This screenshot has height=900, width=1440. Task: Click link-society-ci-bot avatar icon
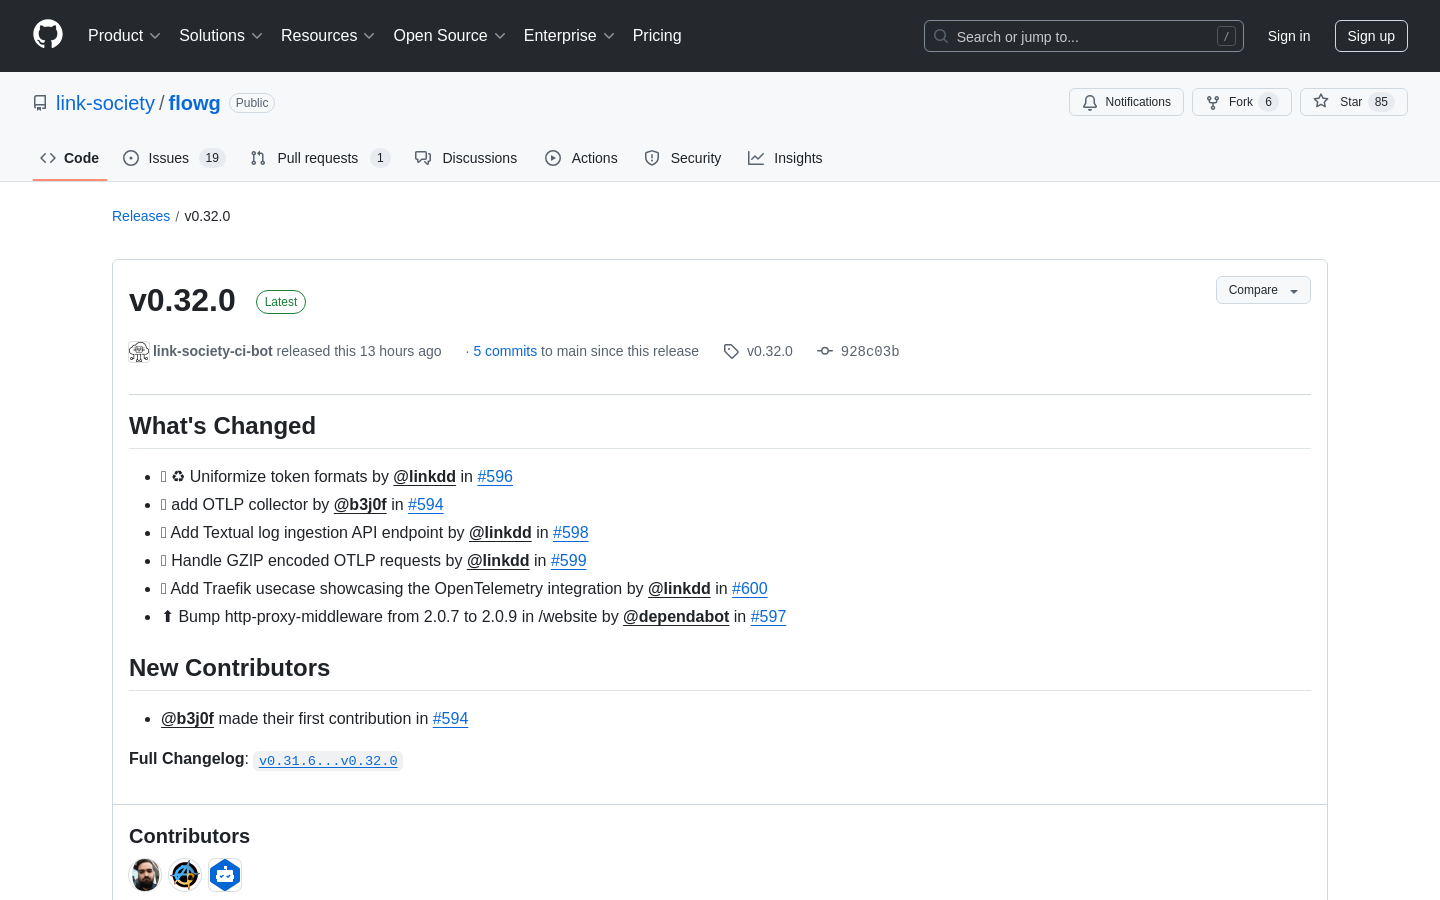coord(139,351)
